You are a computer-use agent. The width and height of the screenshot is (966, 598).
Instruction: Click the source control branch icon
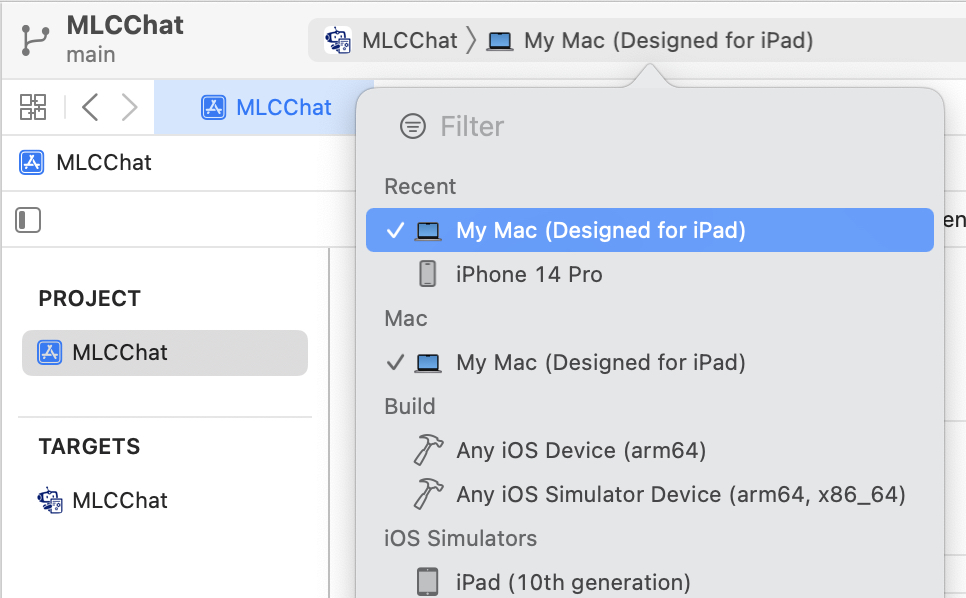coord(34,41)
